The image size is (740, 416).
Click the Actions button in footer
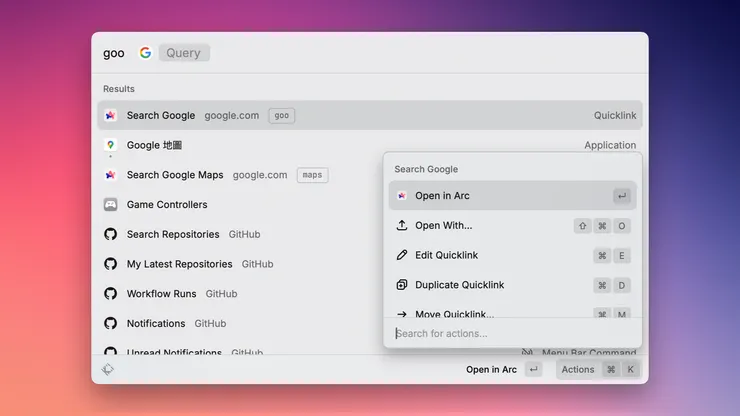(x=598, y=369)
